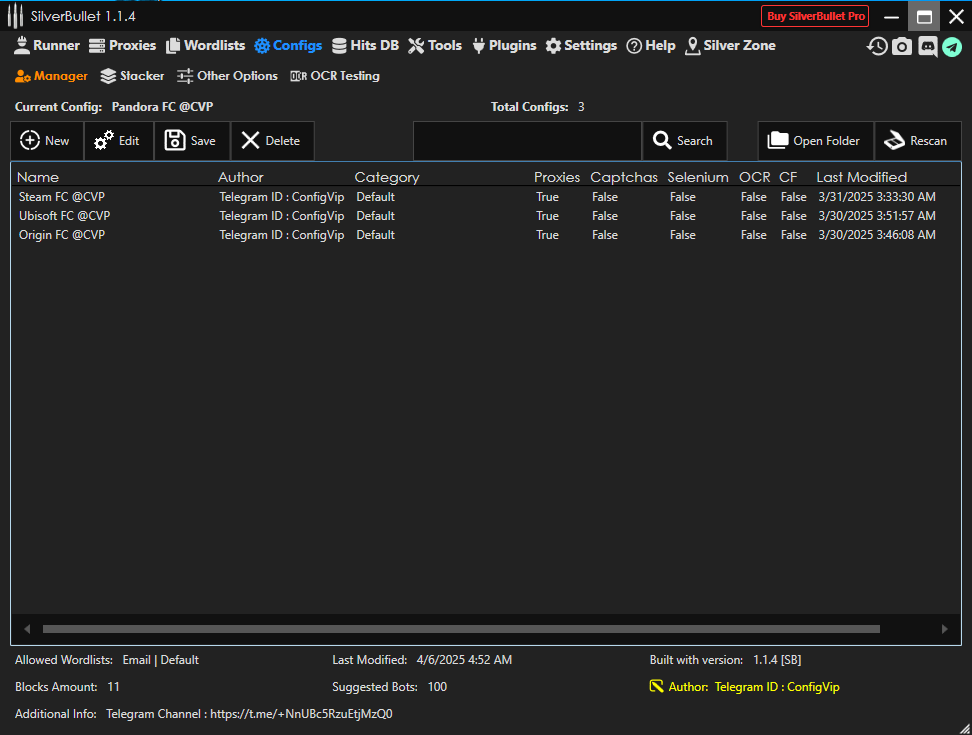Image resolution: width=972 pixels, height=735 pixels.
Task: Click the 3/30/2025 3:46:08 AM date cell
Action: coord(877,235)
